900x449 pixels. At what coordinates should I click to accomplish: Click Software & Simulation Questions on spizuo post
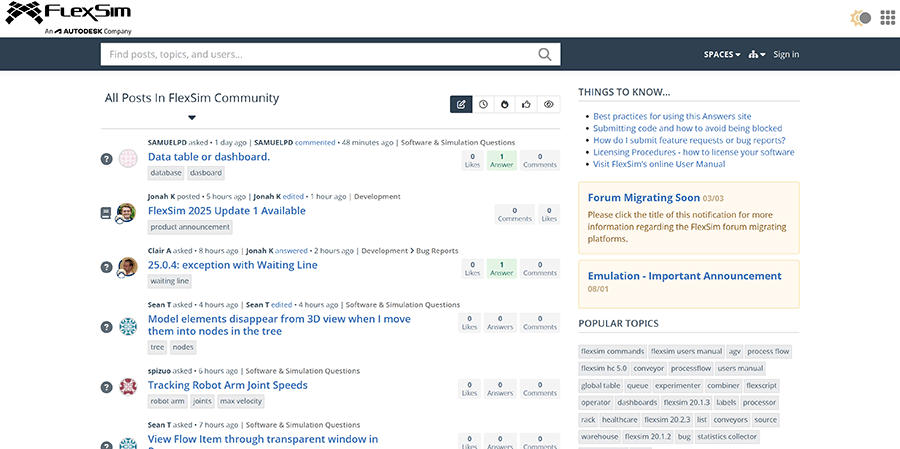coord(302,371)
